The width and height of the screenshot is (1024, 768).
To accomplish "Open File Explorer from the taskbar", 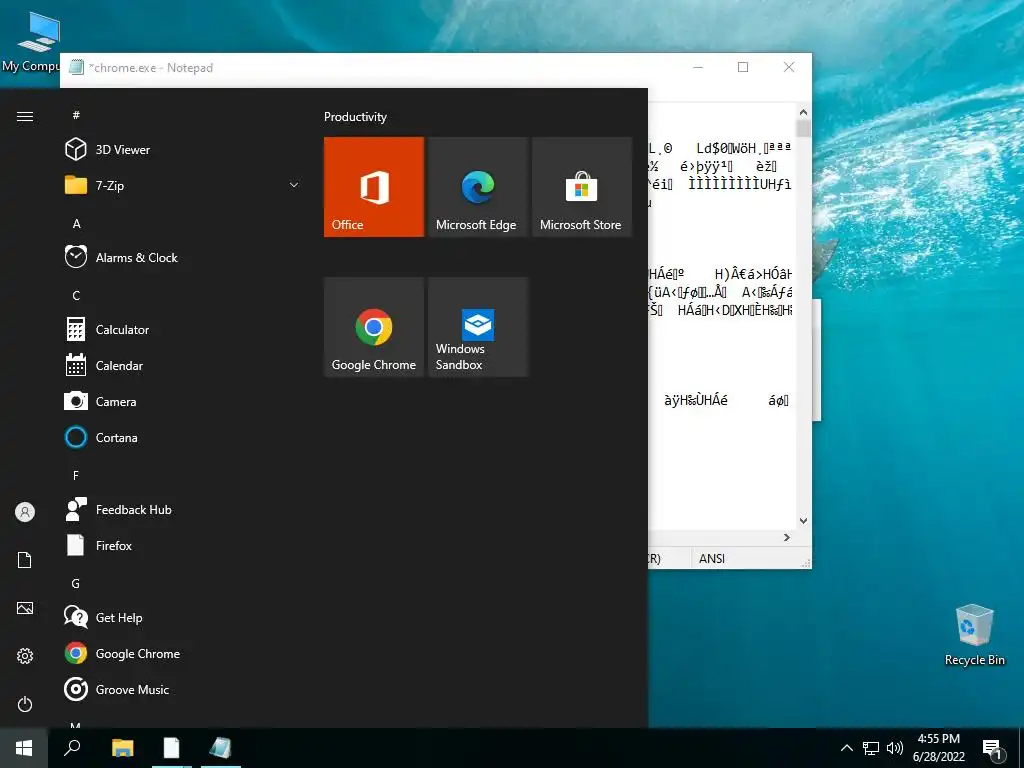I will pyautogui.click(x=123, y=748).
